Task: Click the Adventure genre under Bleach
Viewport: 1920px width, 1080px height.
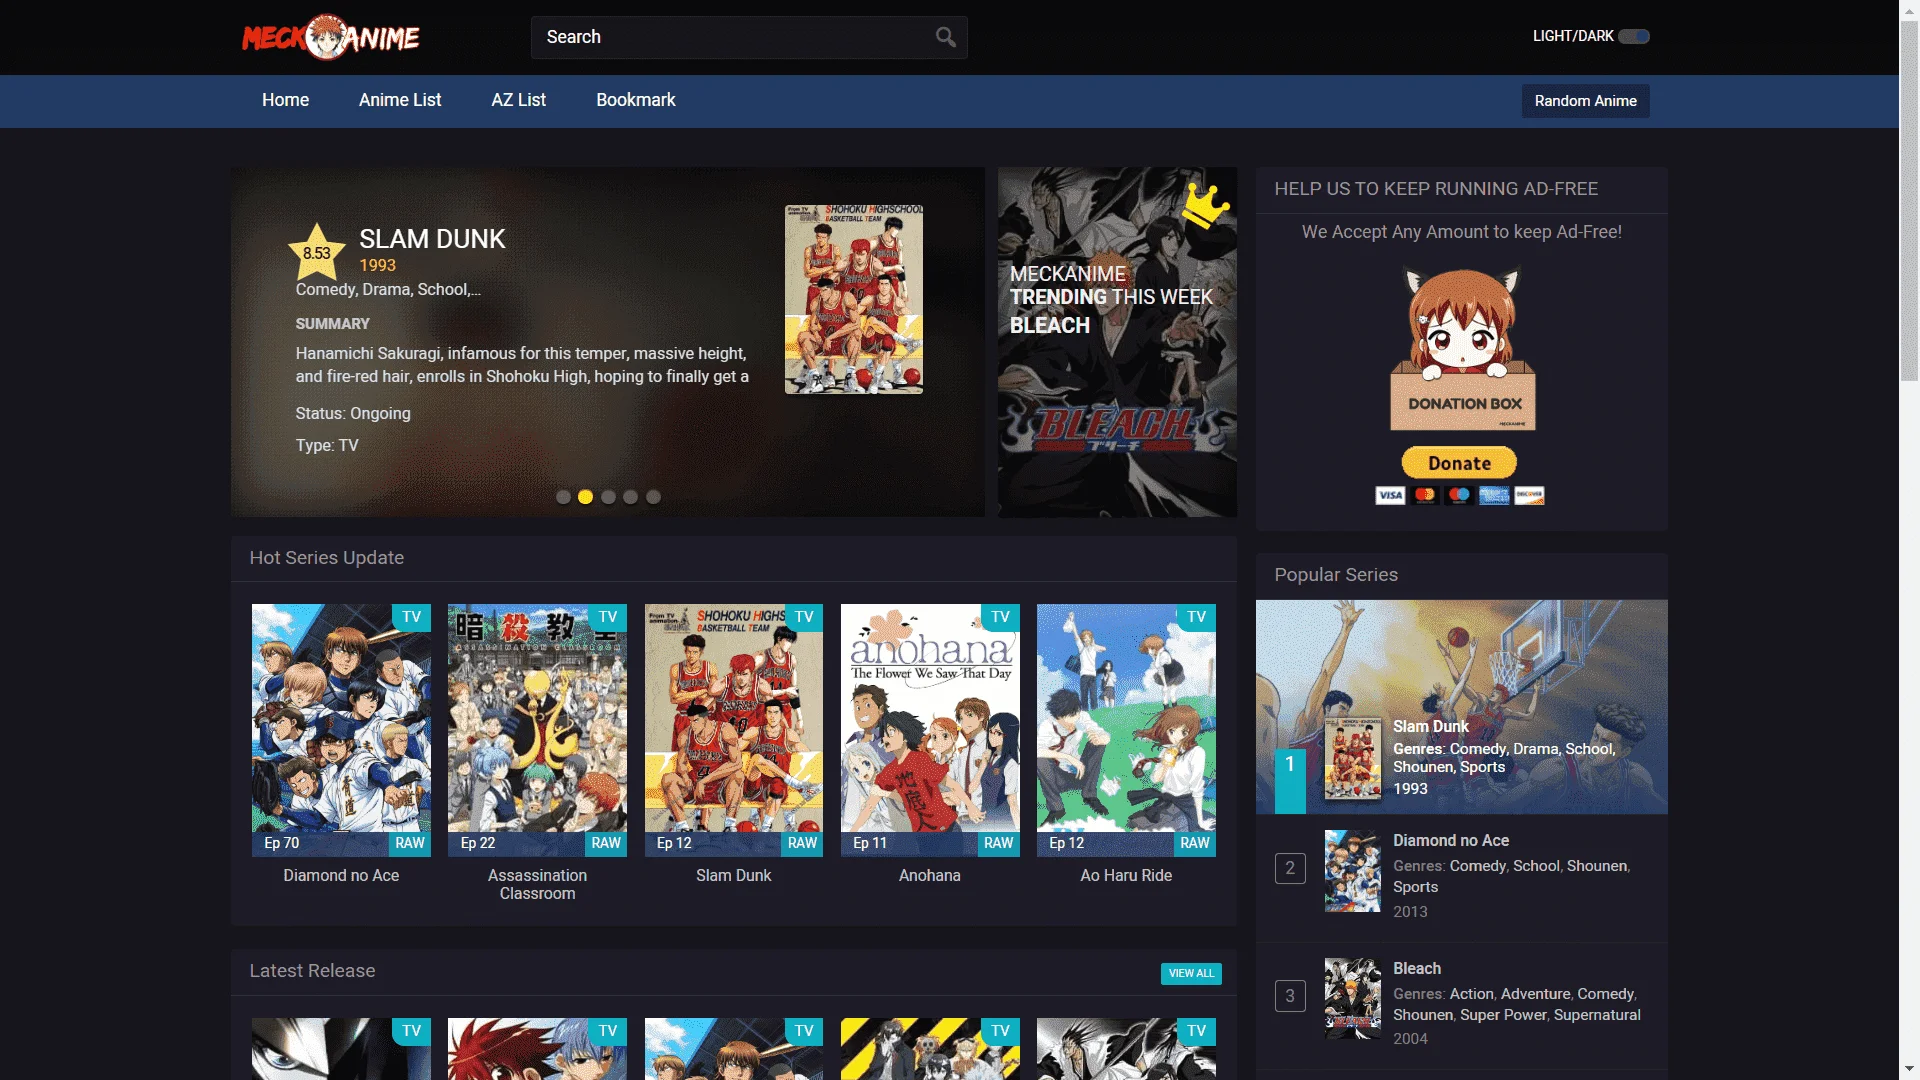Action: coord(1535,993)
